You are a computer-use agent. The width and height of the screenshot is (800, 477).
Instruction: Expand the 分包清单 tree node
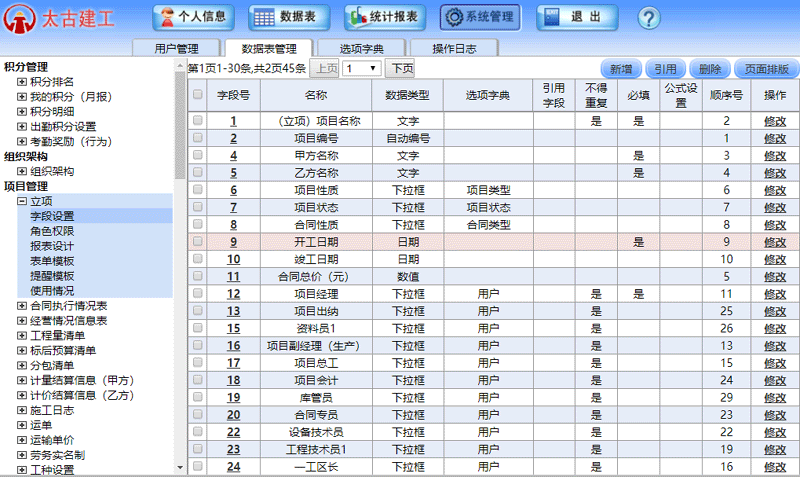tap(22, 365)
